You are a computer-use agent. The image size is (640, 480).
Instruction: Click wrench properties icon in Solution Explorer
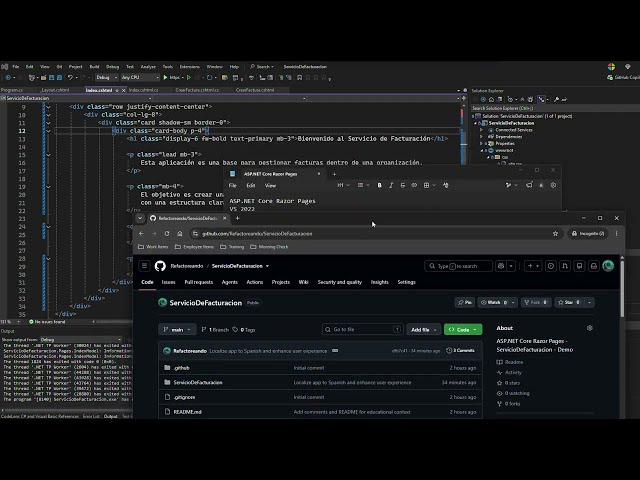pos(556,99)
